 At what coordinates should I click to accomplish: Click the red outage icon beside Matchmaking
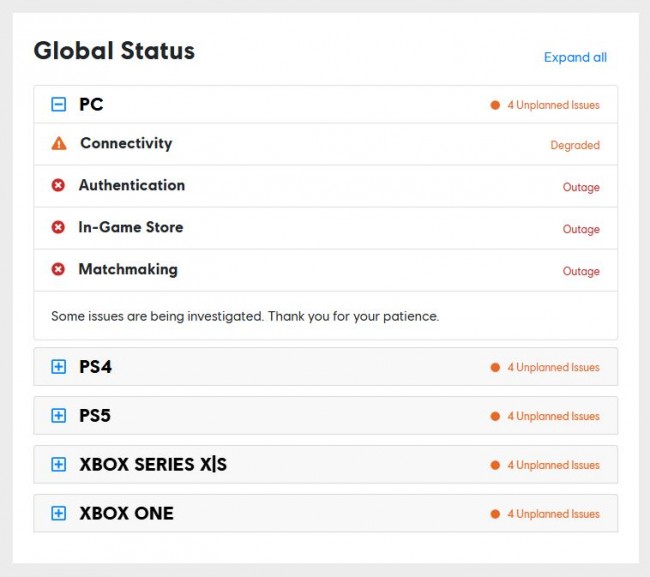click(x=58, y=270)
